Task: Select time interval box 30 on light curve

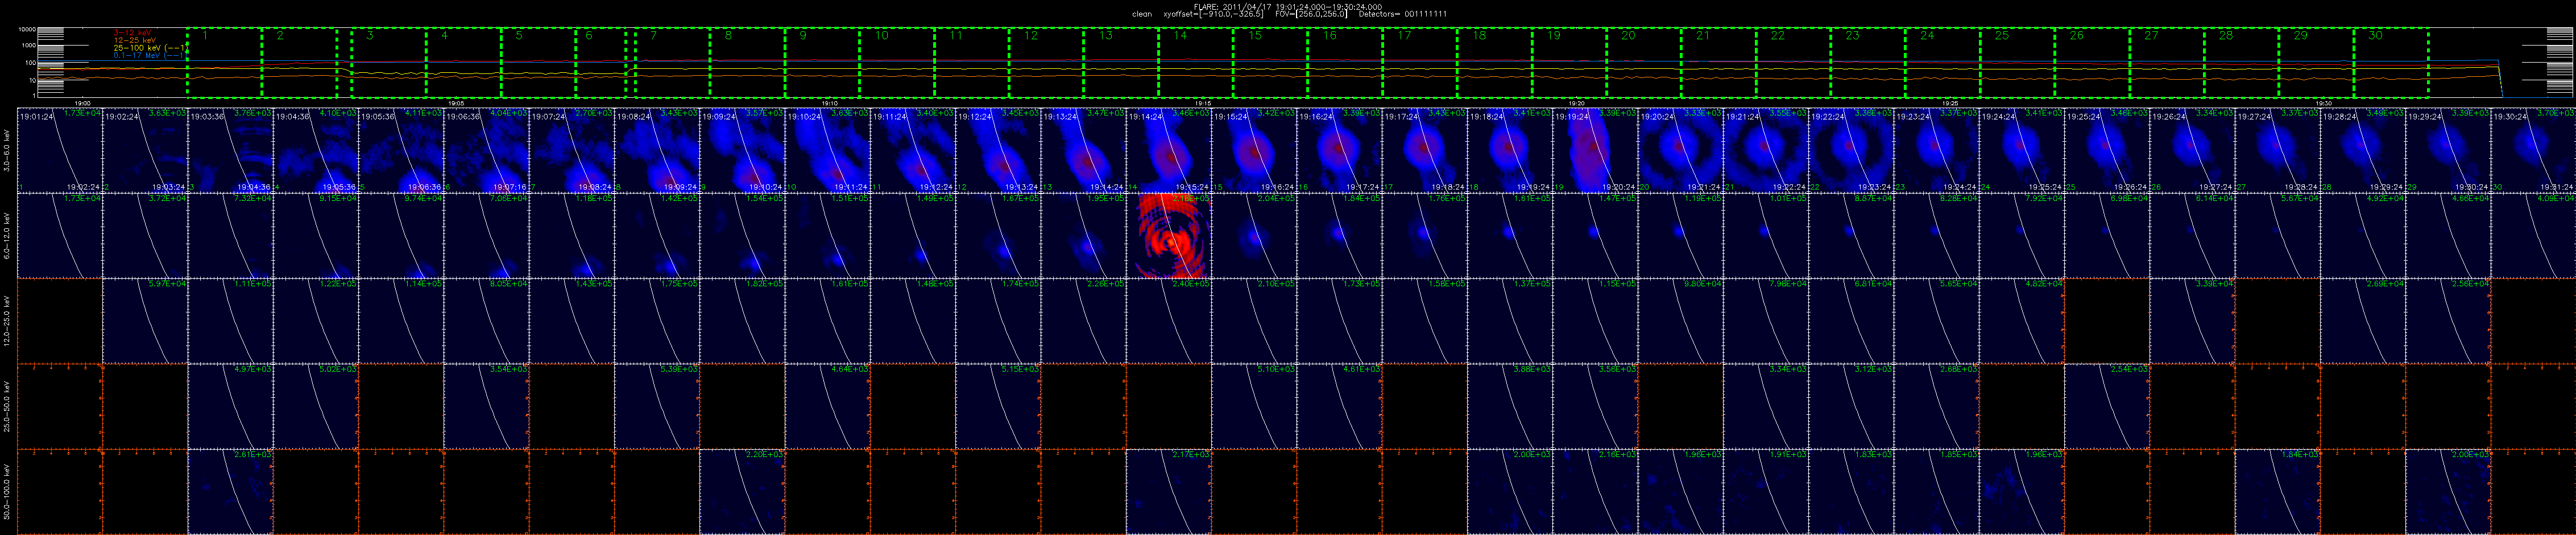Action: click(x=2392, y=62)
